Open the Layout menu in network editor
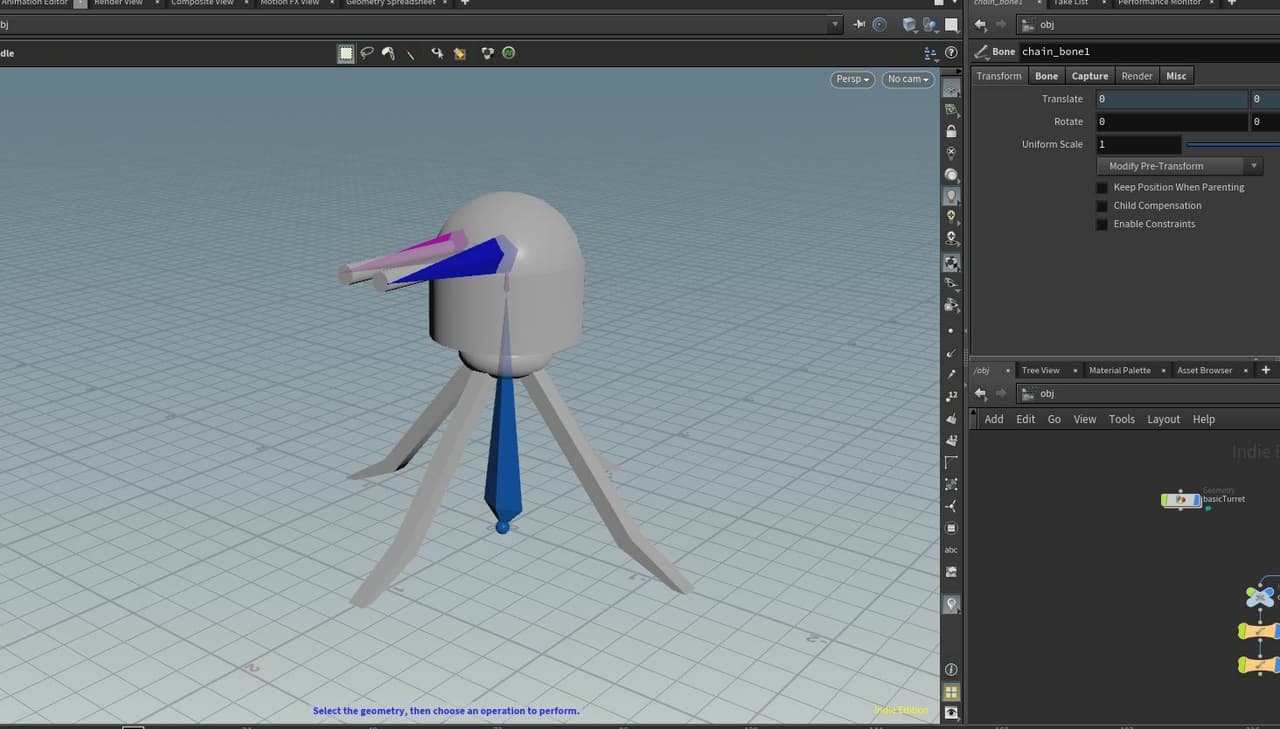The image size is (1280, 729). 1163,419
